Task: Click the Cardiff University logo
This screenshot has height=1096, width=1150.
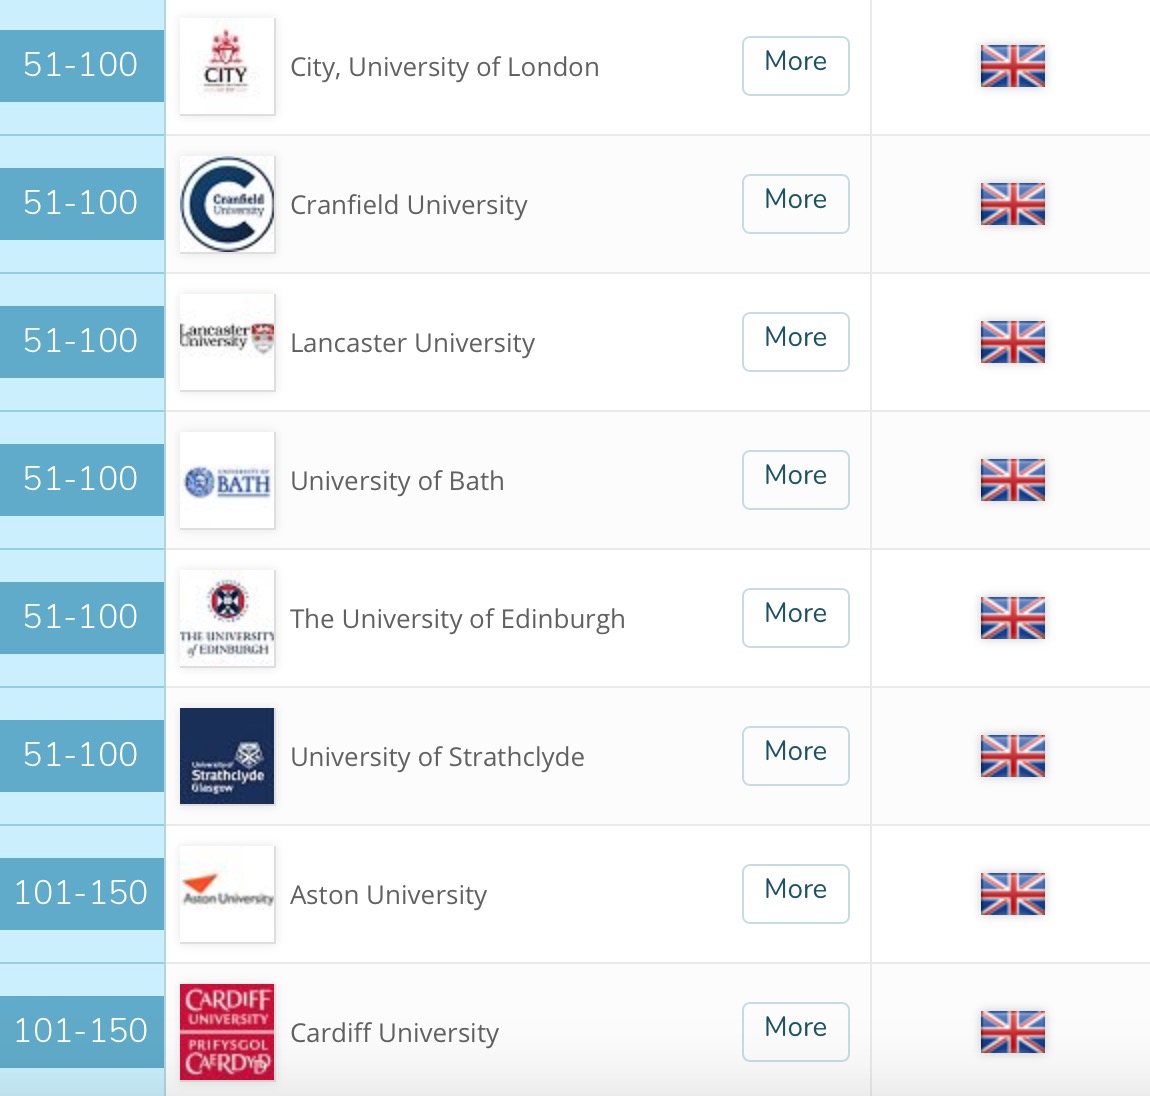Action: point(227,1032)
